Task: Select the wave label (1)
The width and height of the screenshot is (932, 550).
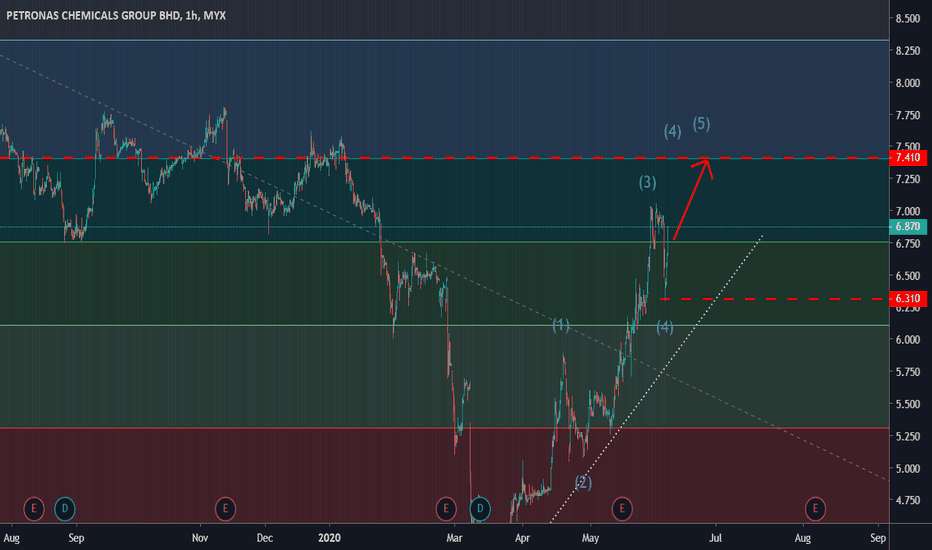Action: (561, 325)
